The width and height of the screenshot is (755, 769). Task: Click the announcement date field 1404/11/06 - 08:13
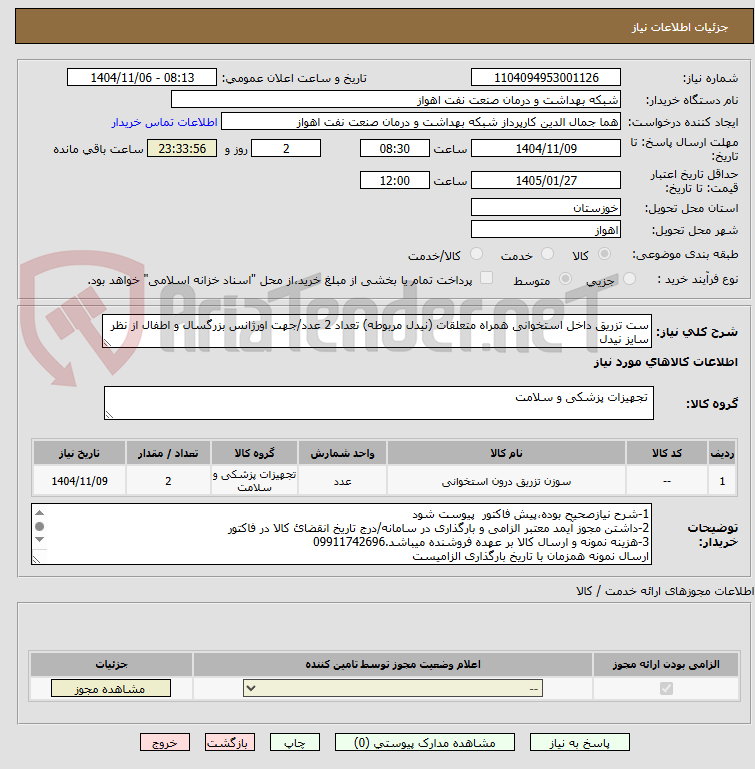142,77
